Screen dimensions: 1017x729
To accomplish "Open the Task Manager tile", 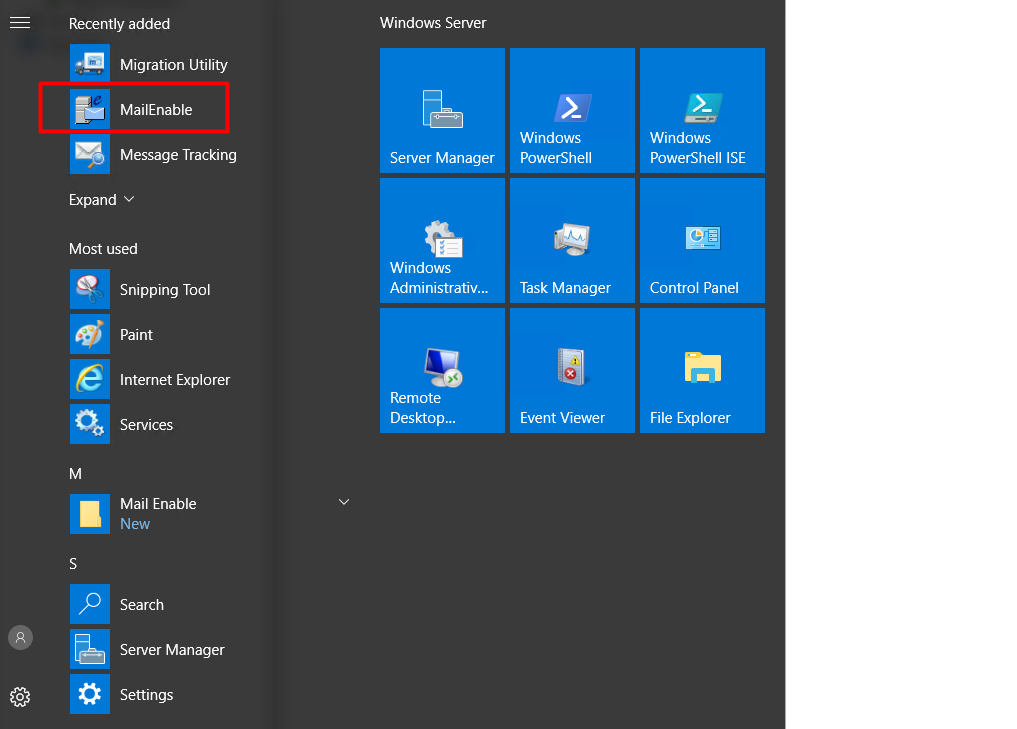I will (x=572, y=241).
